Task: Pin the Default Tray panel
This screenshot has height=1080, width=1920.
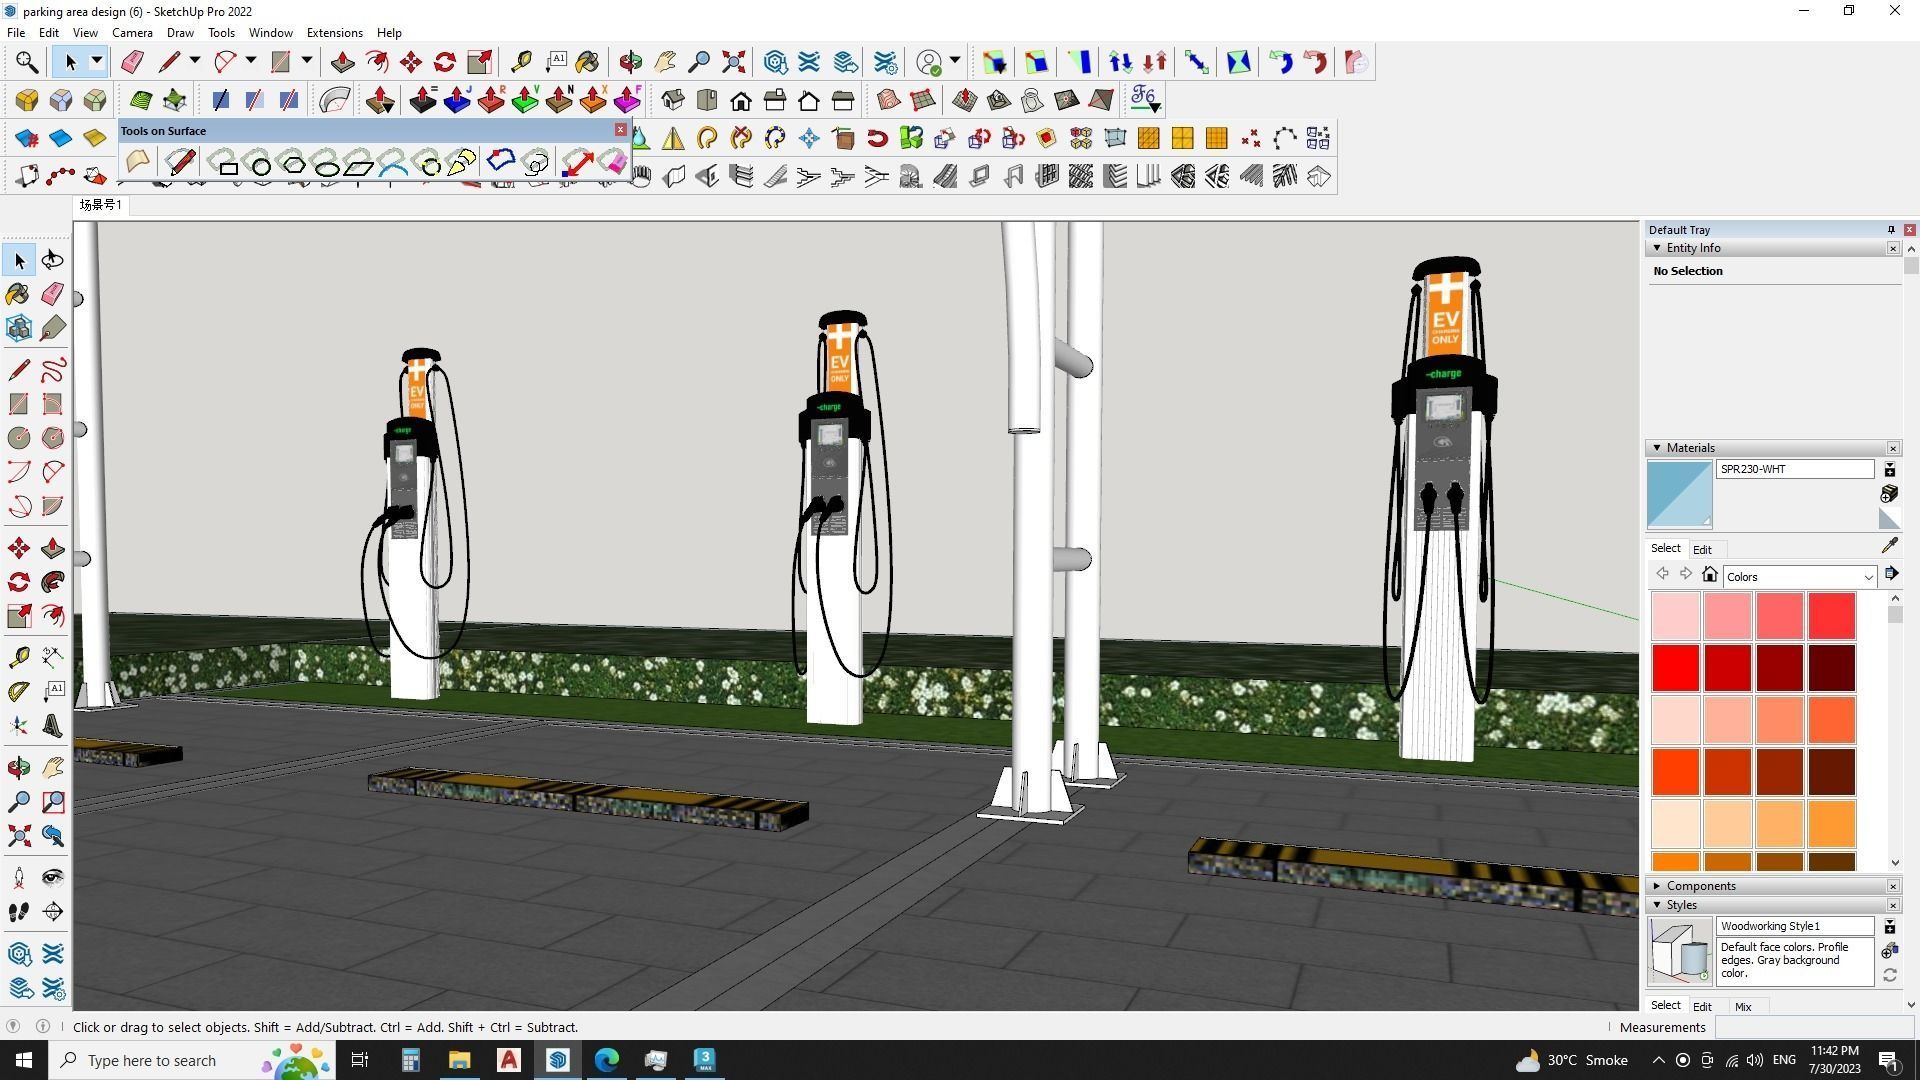Action: pos(1891,230)
